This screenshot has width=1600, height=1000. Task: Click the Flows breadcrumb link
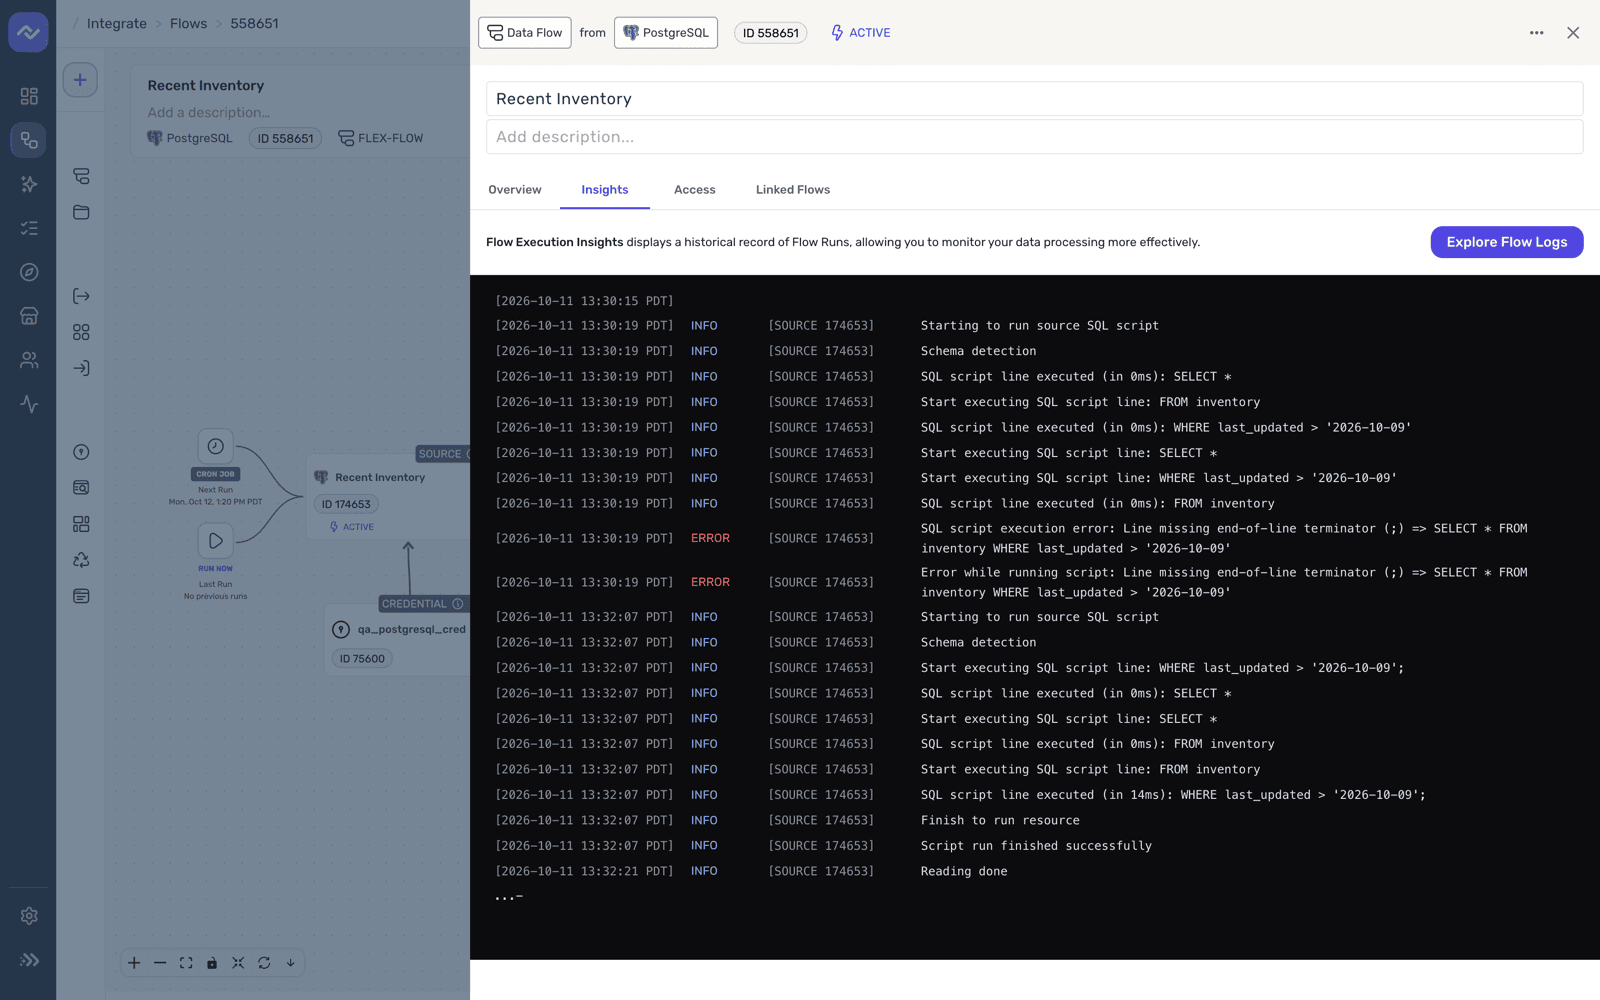pos(189,23)
